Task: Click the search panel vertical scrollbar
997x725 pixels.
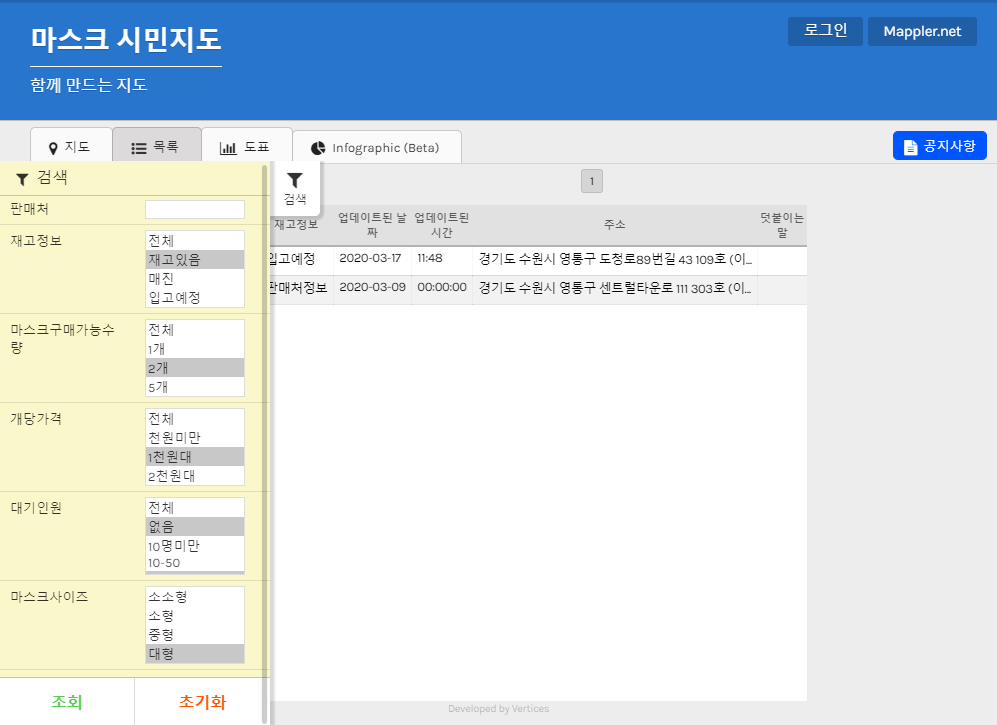Action: point(265,443)
